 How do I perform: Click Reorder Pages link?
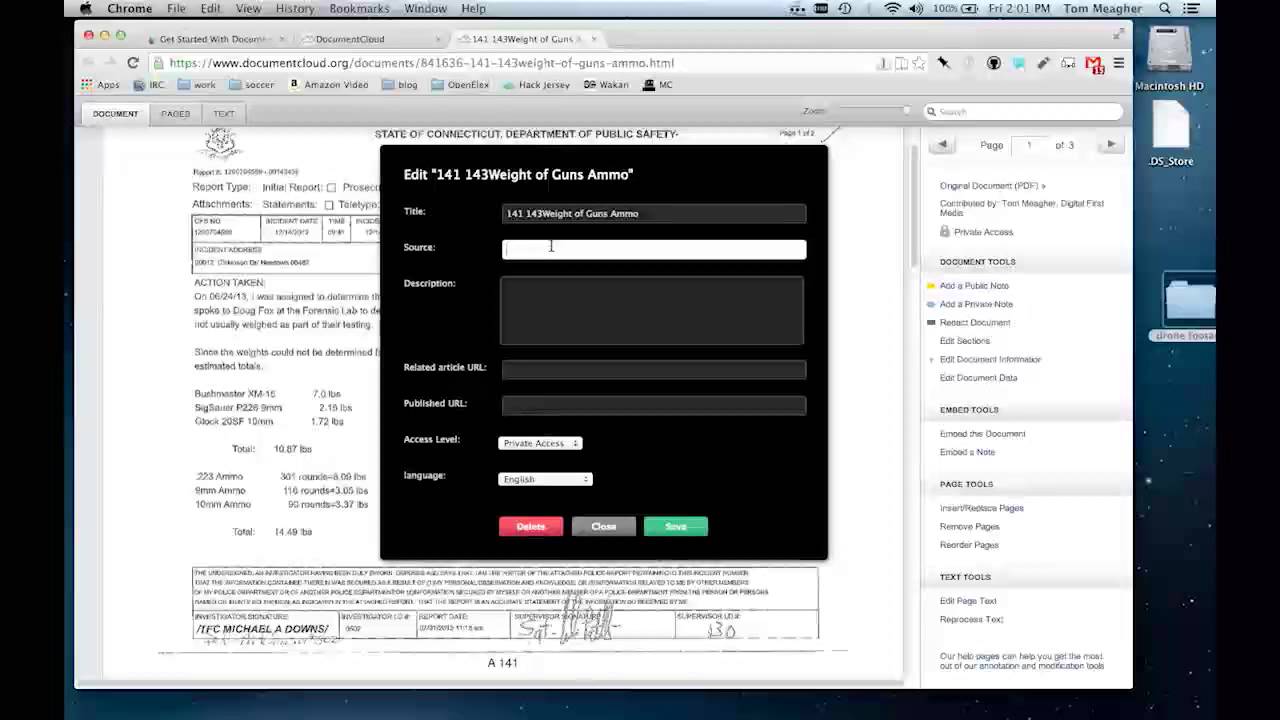click(x=969, y=545)
